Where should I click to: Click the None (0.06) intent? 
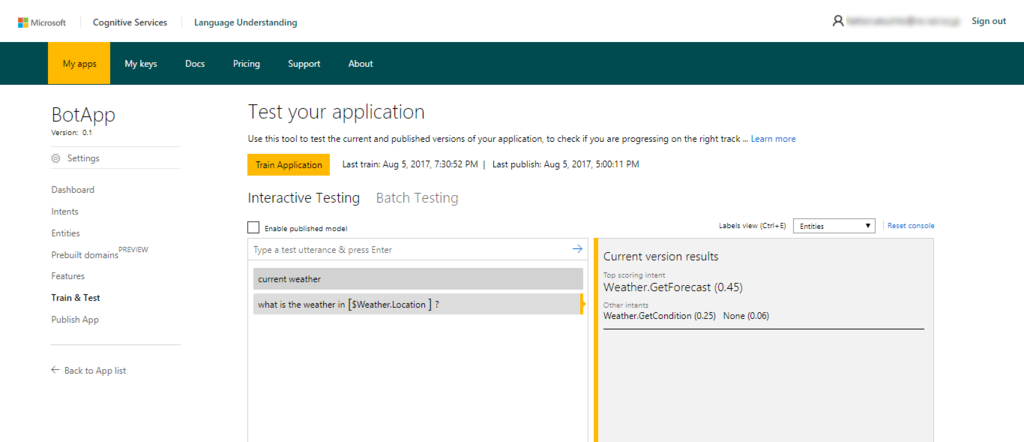746,316
